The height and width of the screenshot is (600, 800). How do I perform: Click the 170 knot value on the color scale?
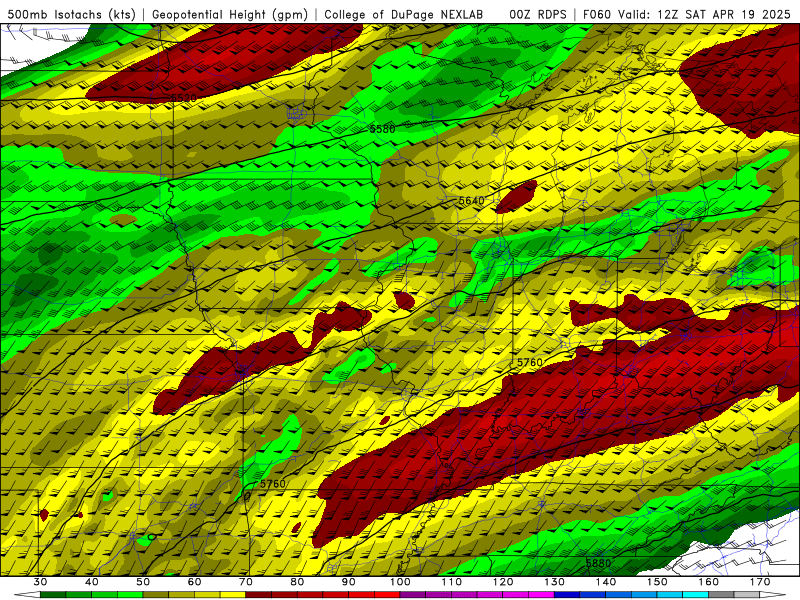pyautogui.click(x=760, y=582)
